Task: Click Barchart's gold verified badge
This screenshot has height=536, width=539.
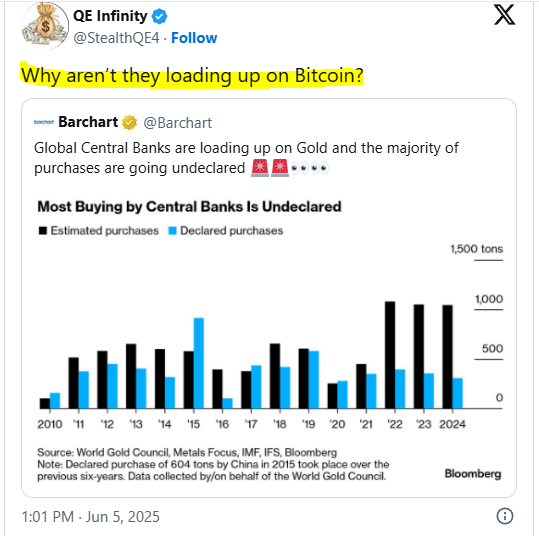Action: click(129, 122)
